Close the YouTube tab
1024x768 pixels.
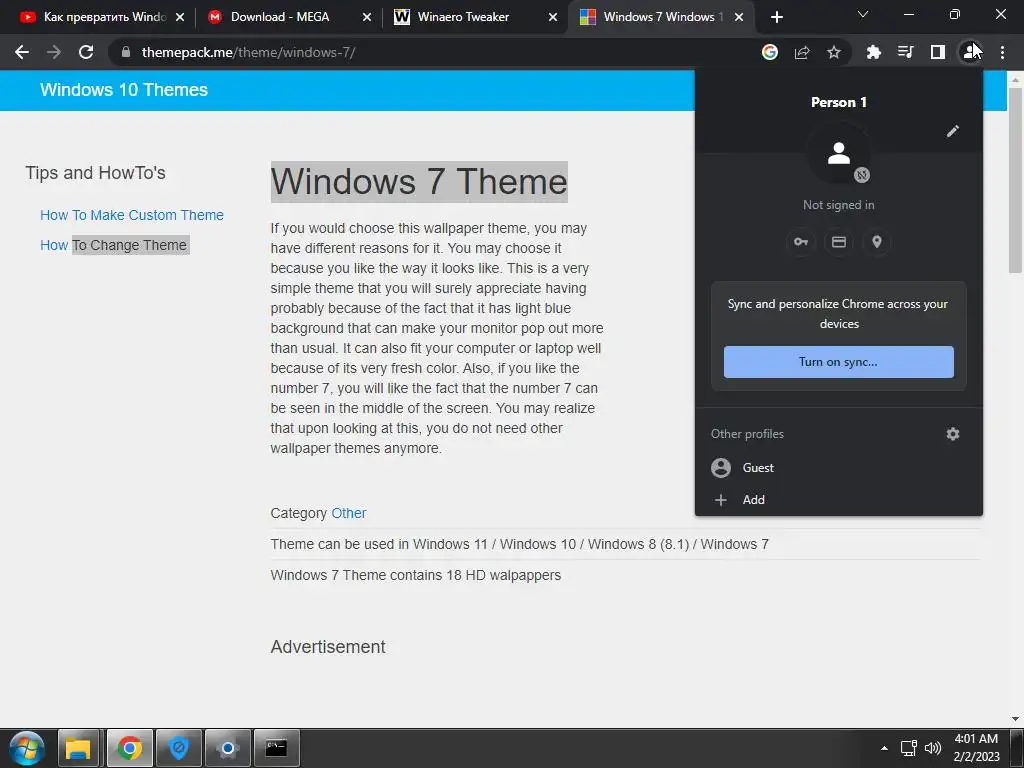(180, 17)
